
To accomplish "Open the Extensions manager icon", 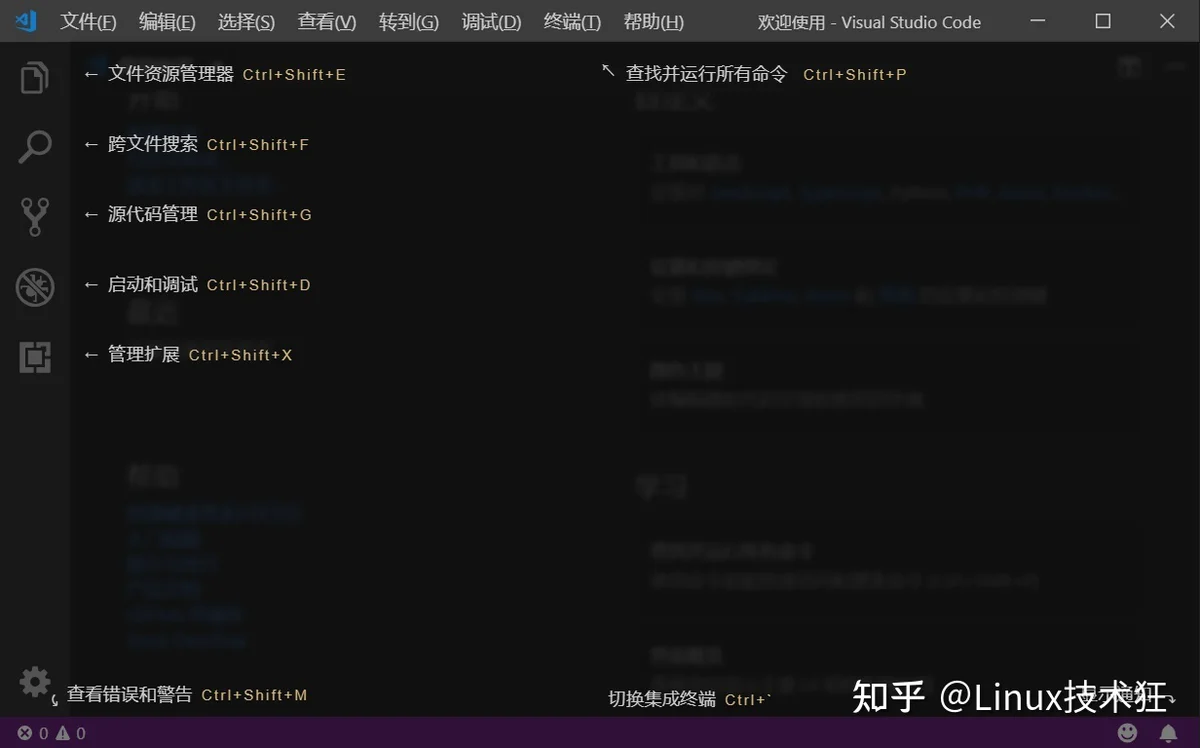I will 35,357.
